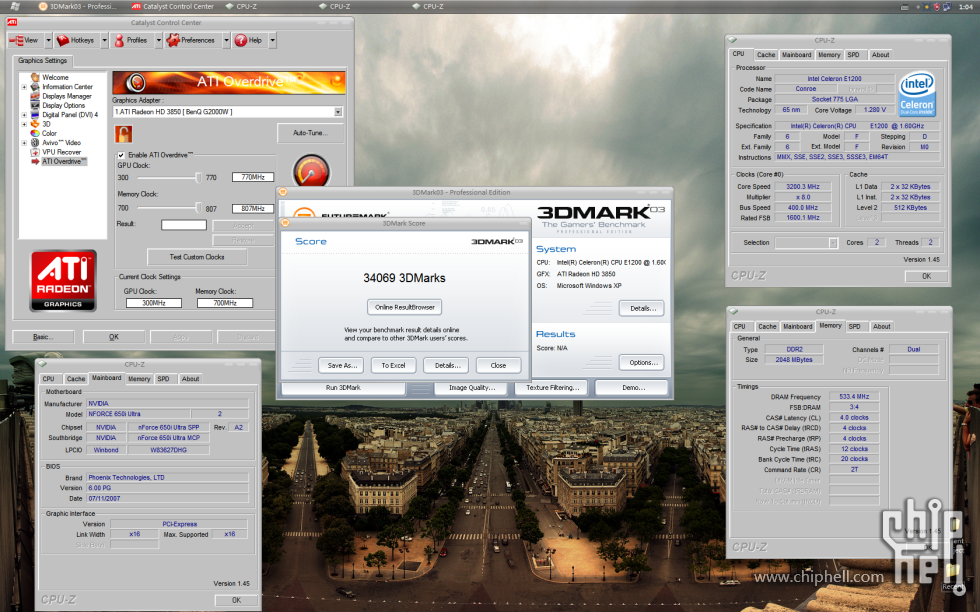980x612 pixels.
Task: Open the Help toolbar button
Action: [249, 41]
